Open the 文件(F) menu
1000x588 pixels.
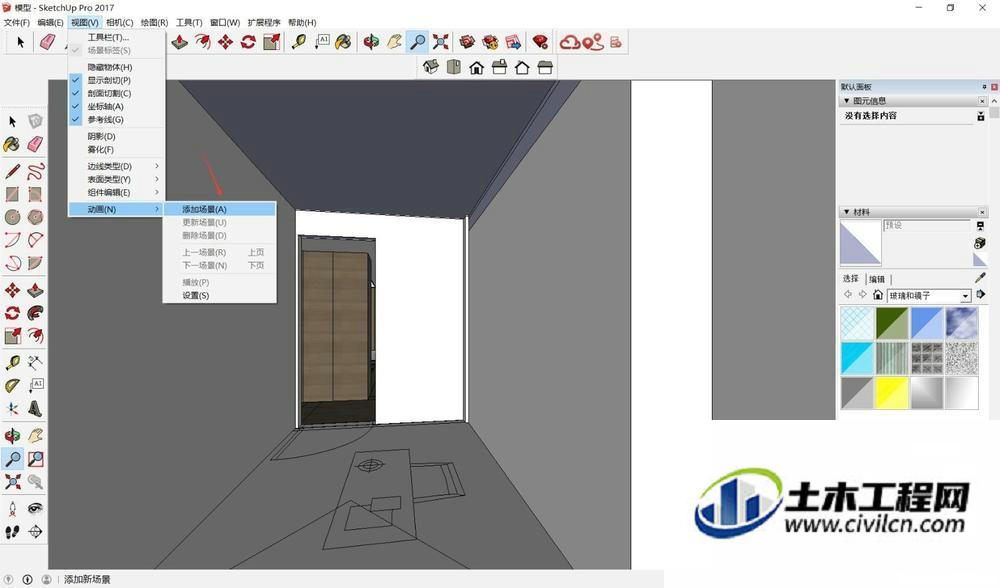coord(17,22)
